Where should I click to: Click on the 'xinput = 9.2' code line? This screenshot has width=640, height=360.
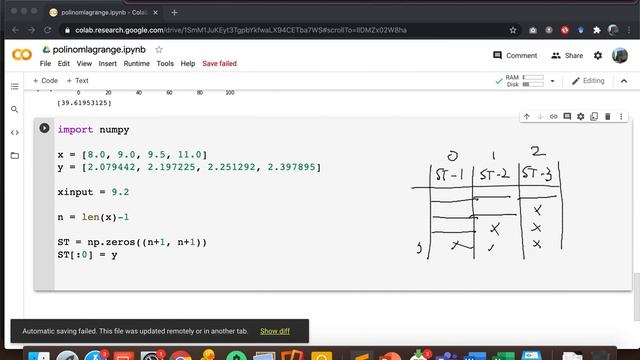coord(93,192)
